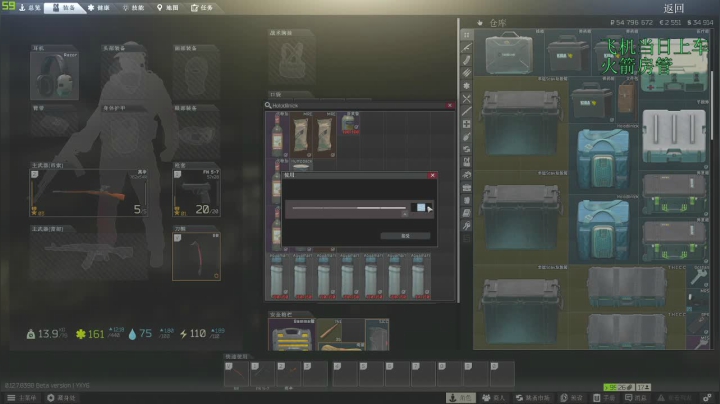Select the grenade stash filter icon
The image size is (720, 404).
click(x=467, y=137)
